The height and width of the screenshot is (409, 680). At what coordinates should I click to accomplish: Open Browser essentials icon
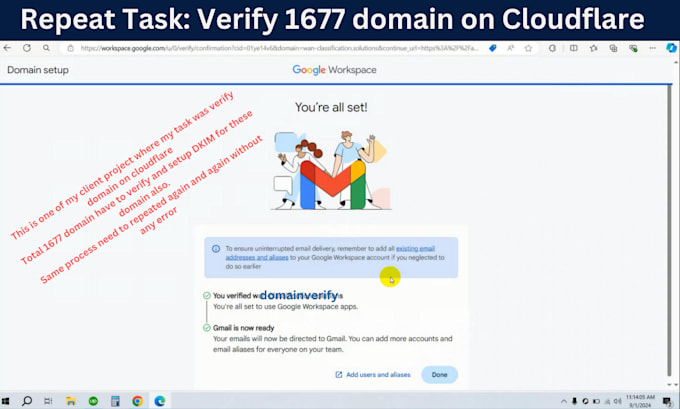click(x=633, y=48)
